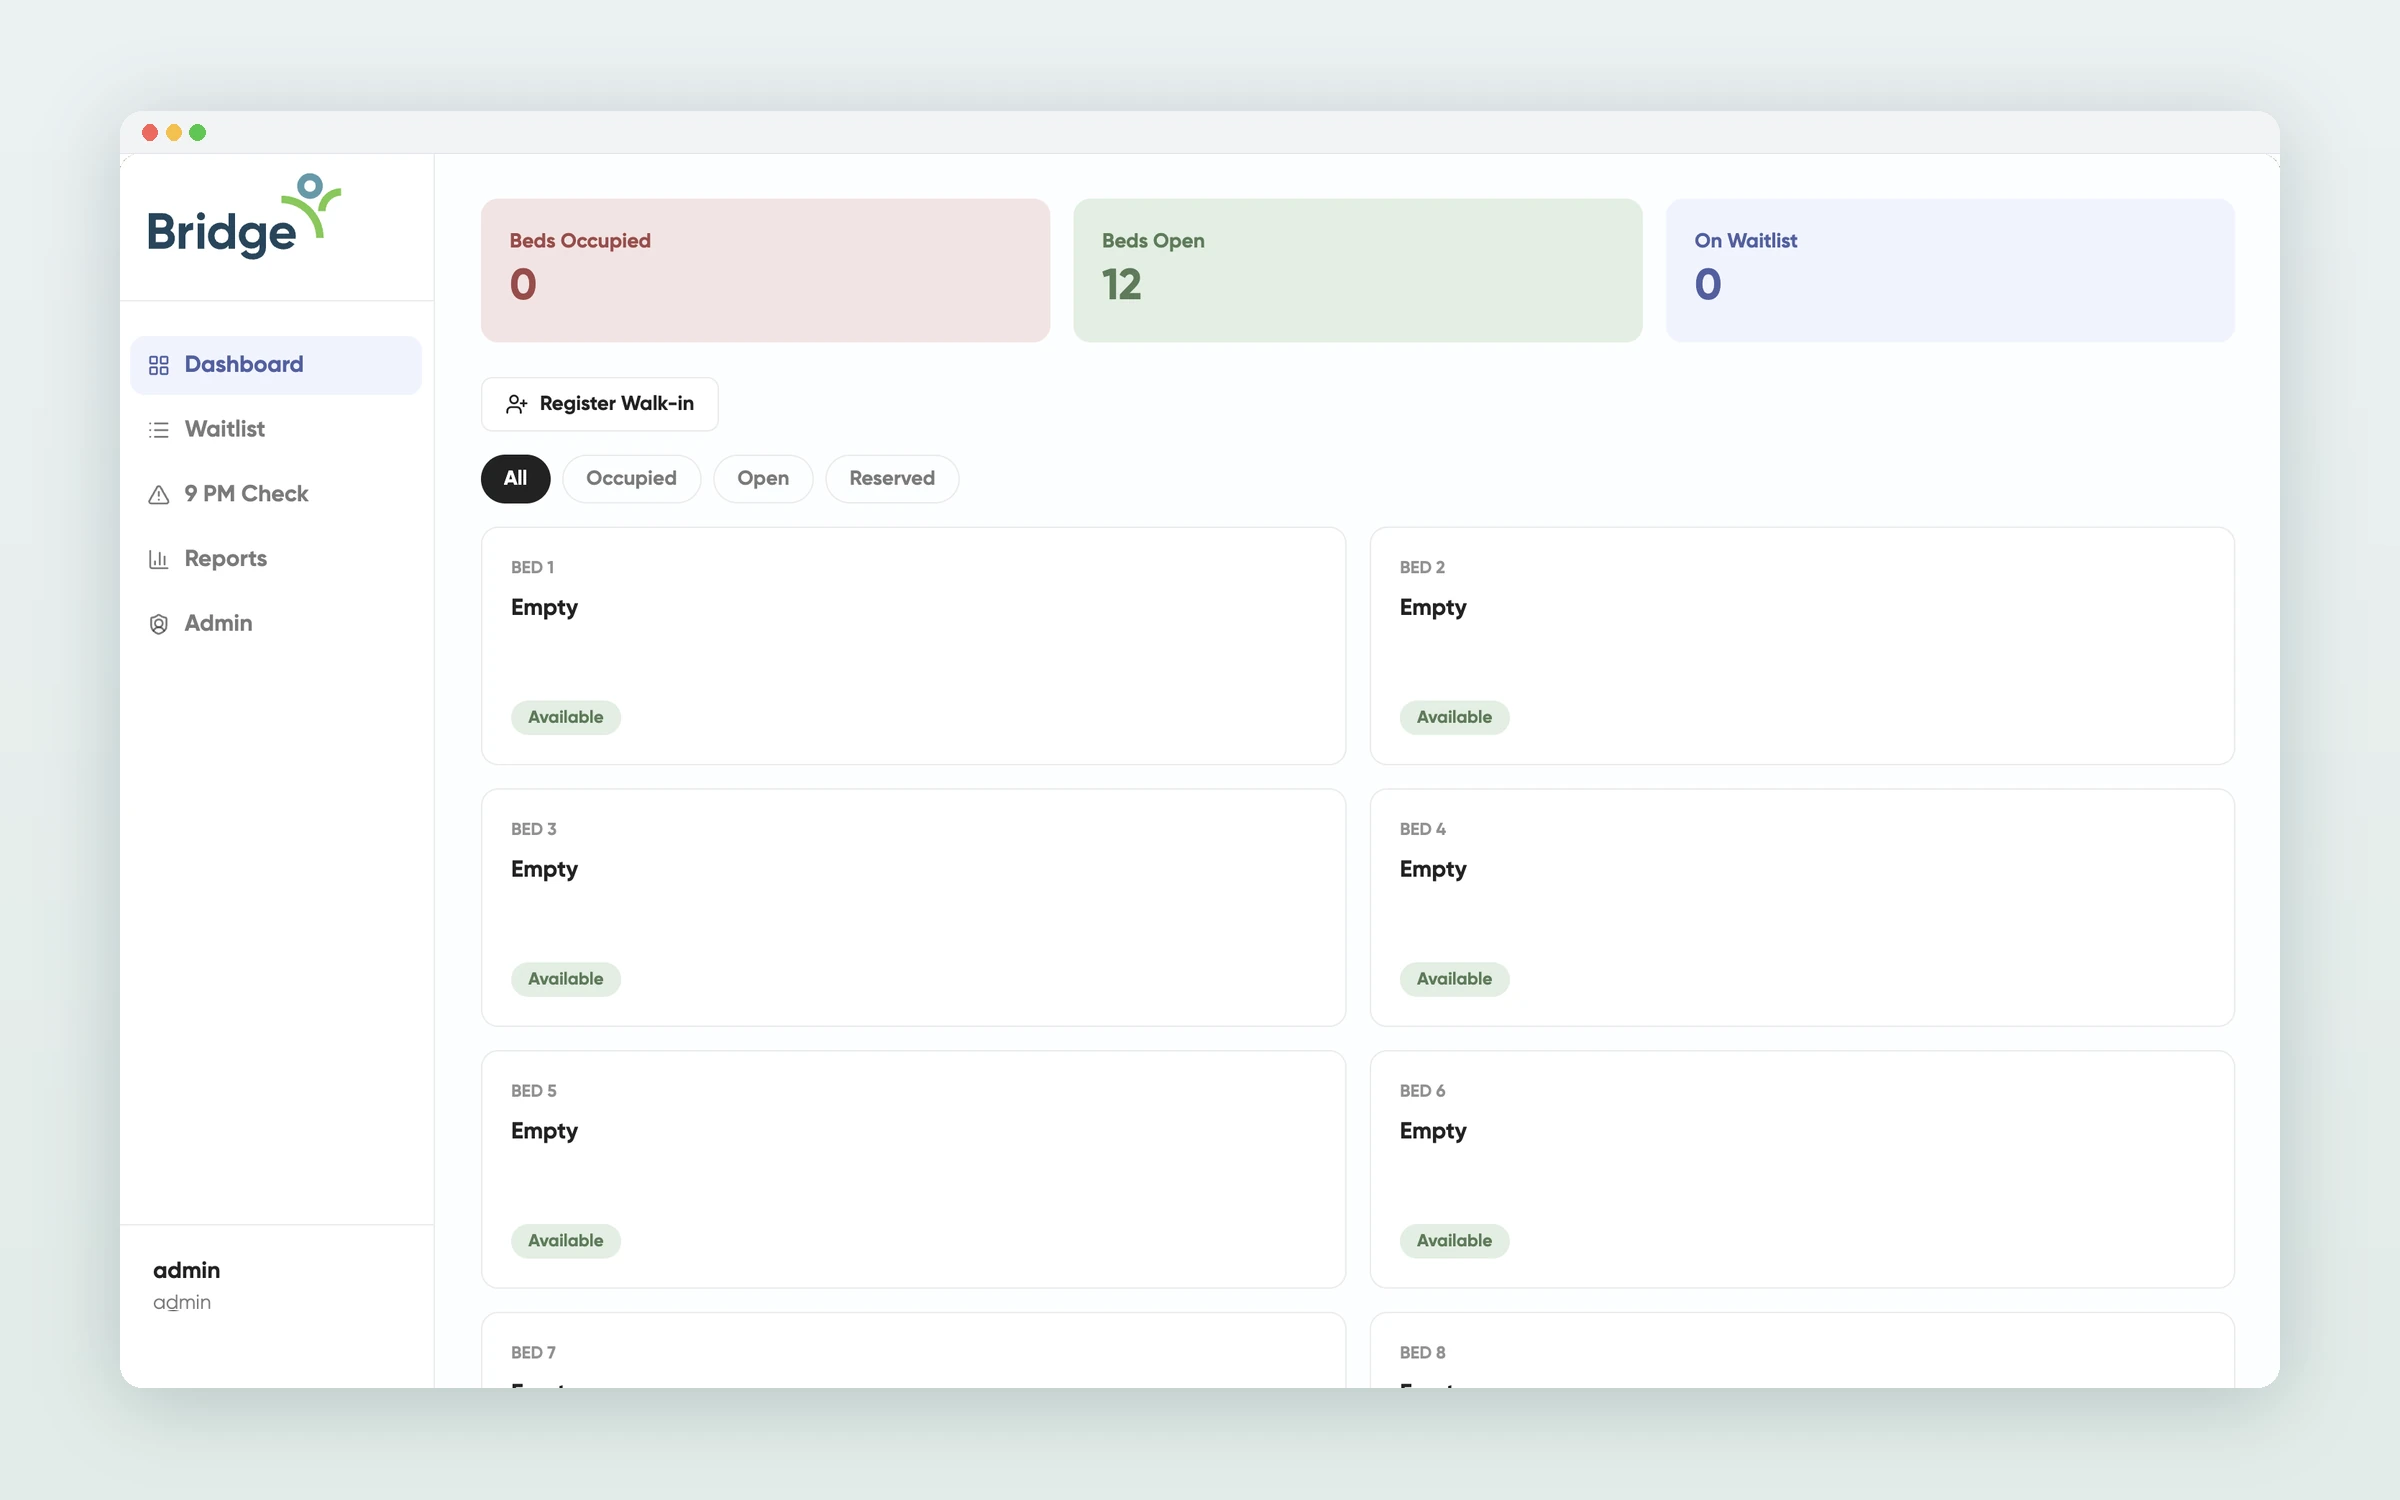Click Register Walk-in button

tap(599, 404)
